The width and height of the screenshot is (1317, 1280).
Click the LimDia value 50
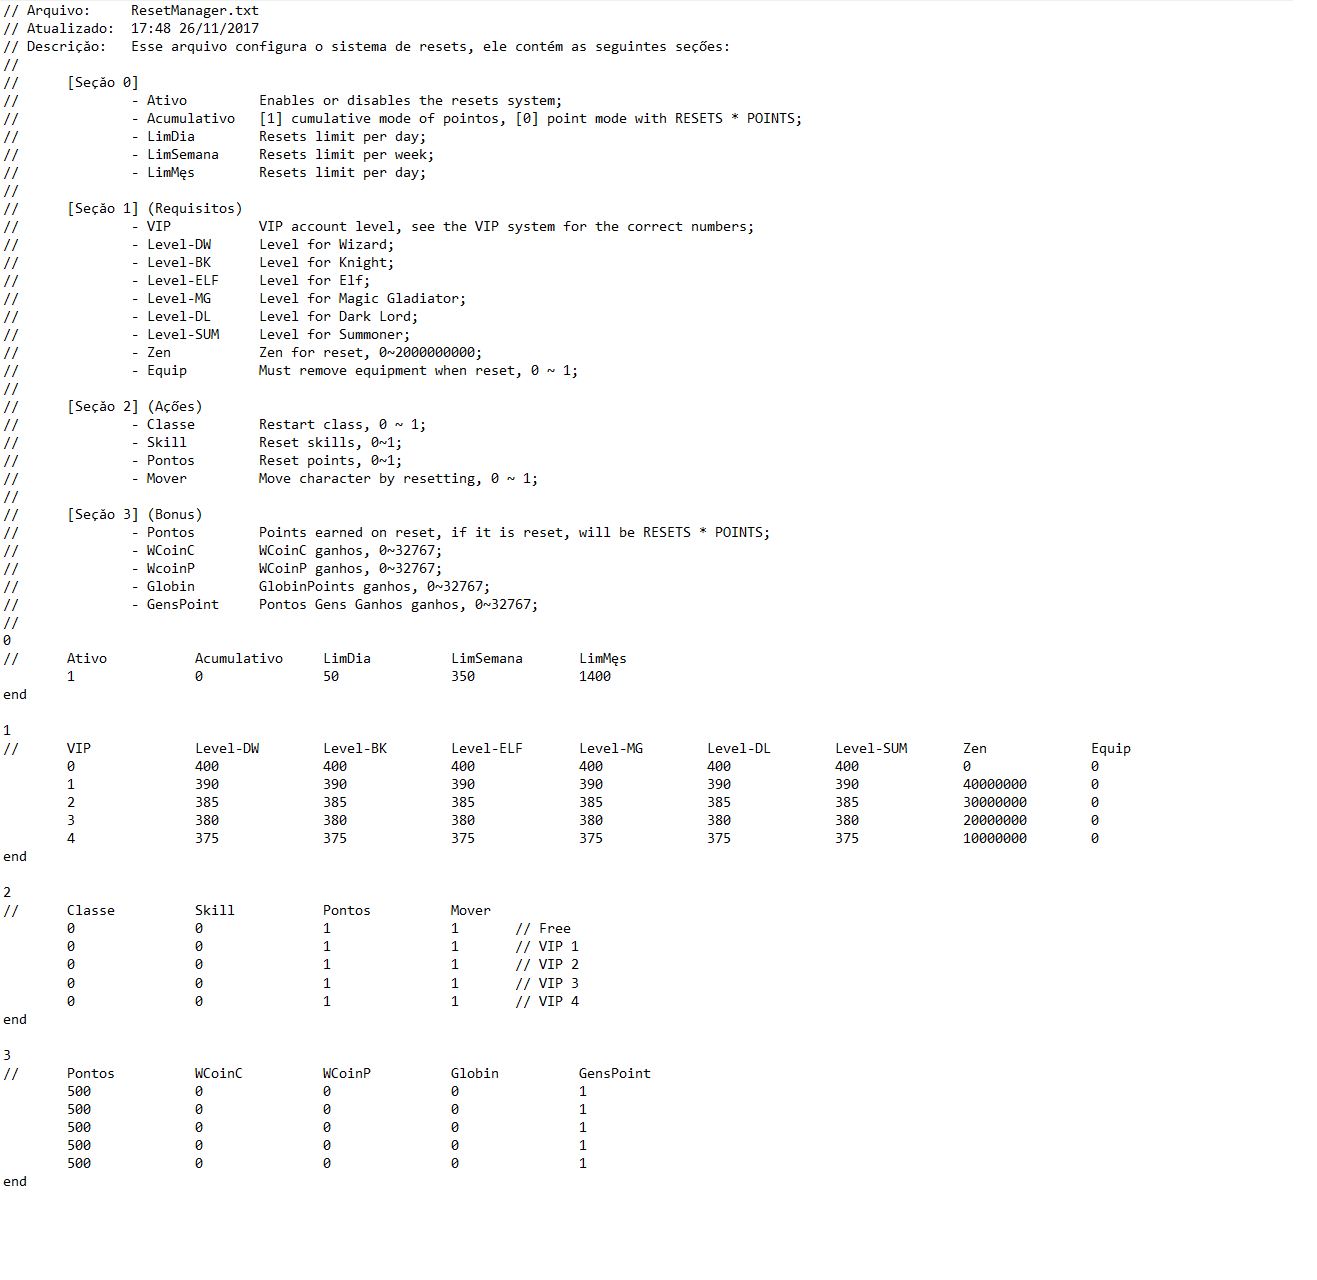pos(331,677)
